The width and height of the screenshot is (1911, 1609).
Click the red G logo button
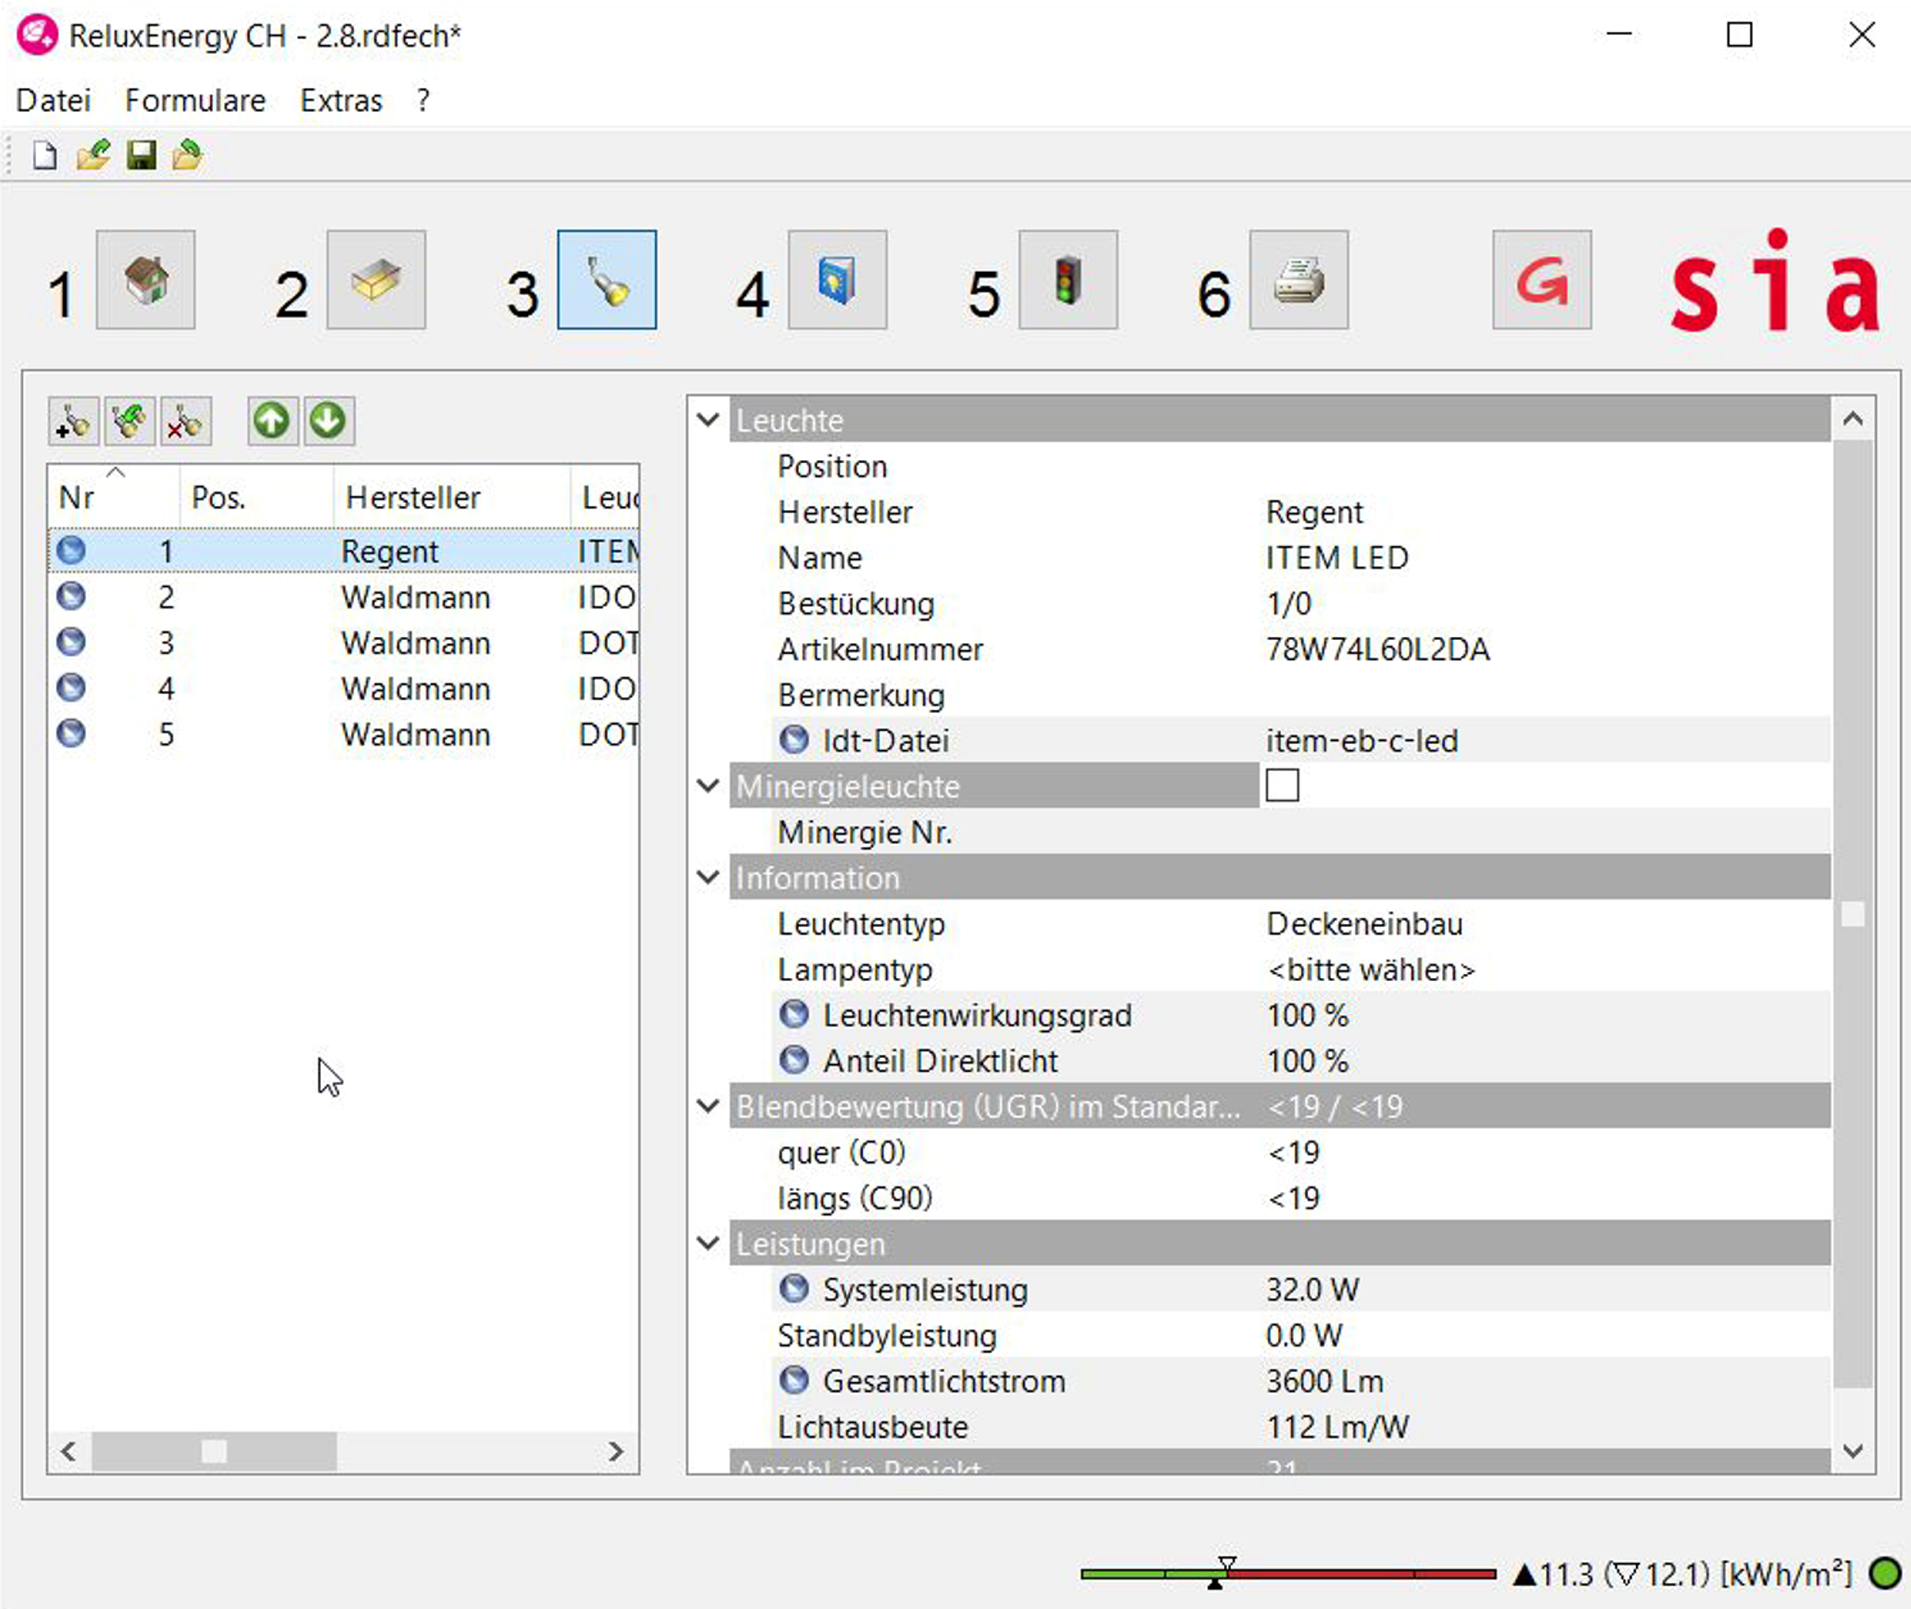[1542, 280]
